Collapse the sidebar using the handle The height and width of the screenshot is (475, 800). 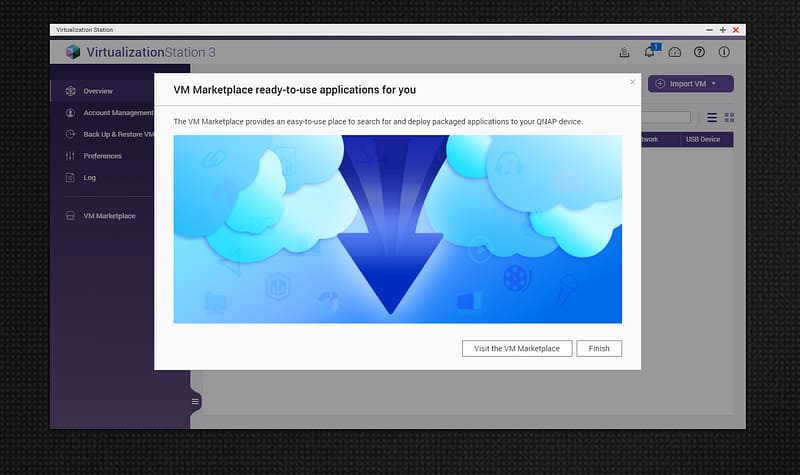pyautogui.click(x=195, y=402)
